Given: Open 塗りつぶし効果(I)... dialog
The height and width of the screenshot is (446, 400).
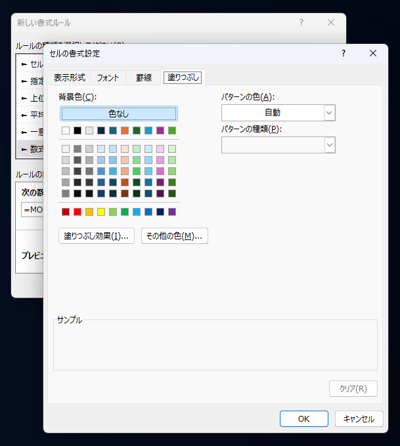Looking at the screenshot, I should point(96,236).
